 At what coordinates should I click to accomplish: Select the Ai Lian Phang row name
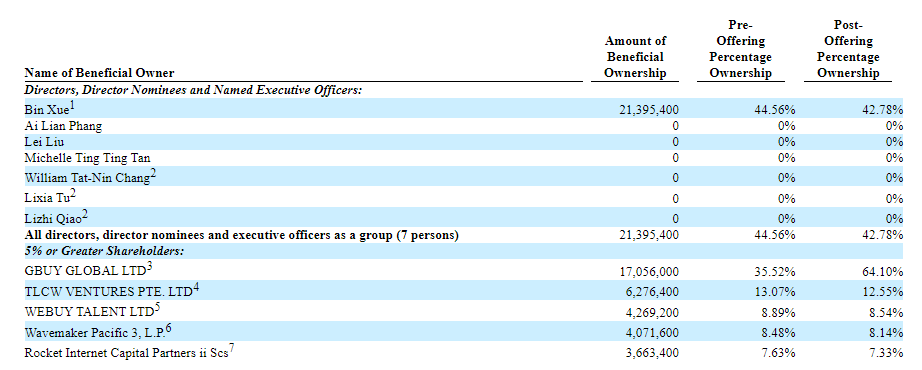click(63, 126)
